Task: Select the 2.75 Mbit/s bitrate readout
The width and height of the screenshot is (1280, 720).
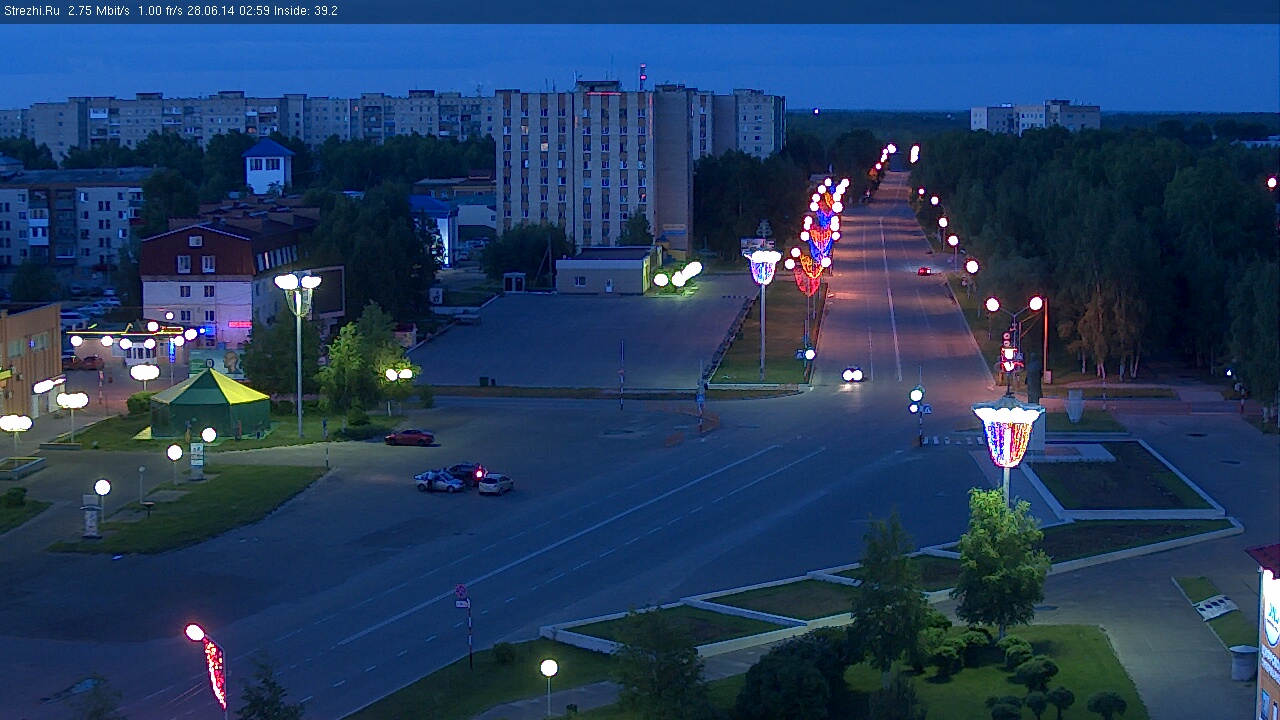Action: [x=99, y=11]
